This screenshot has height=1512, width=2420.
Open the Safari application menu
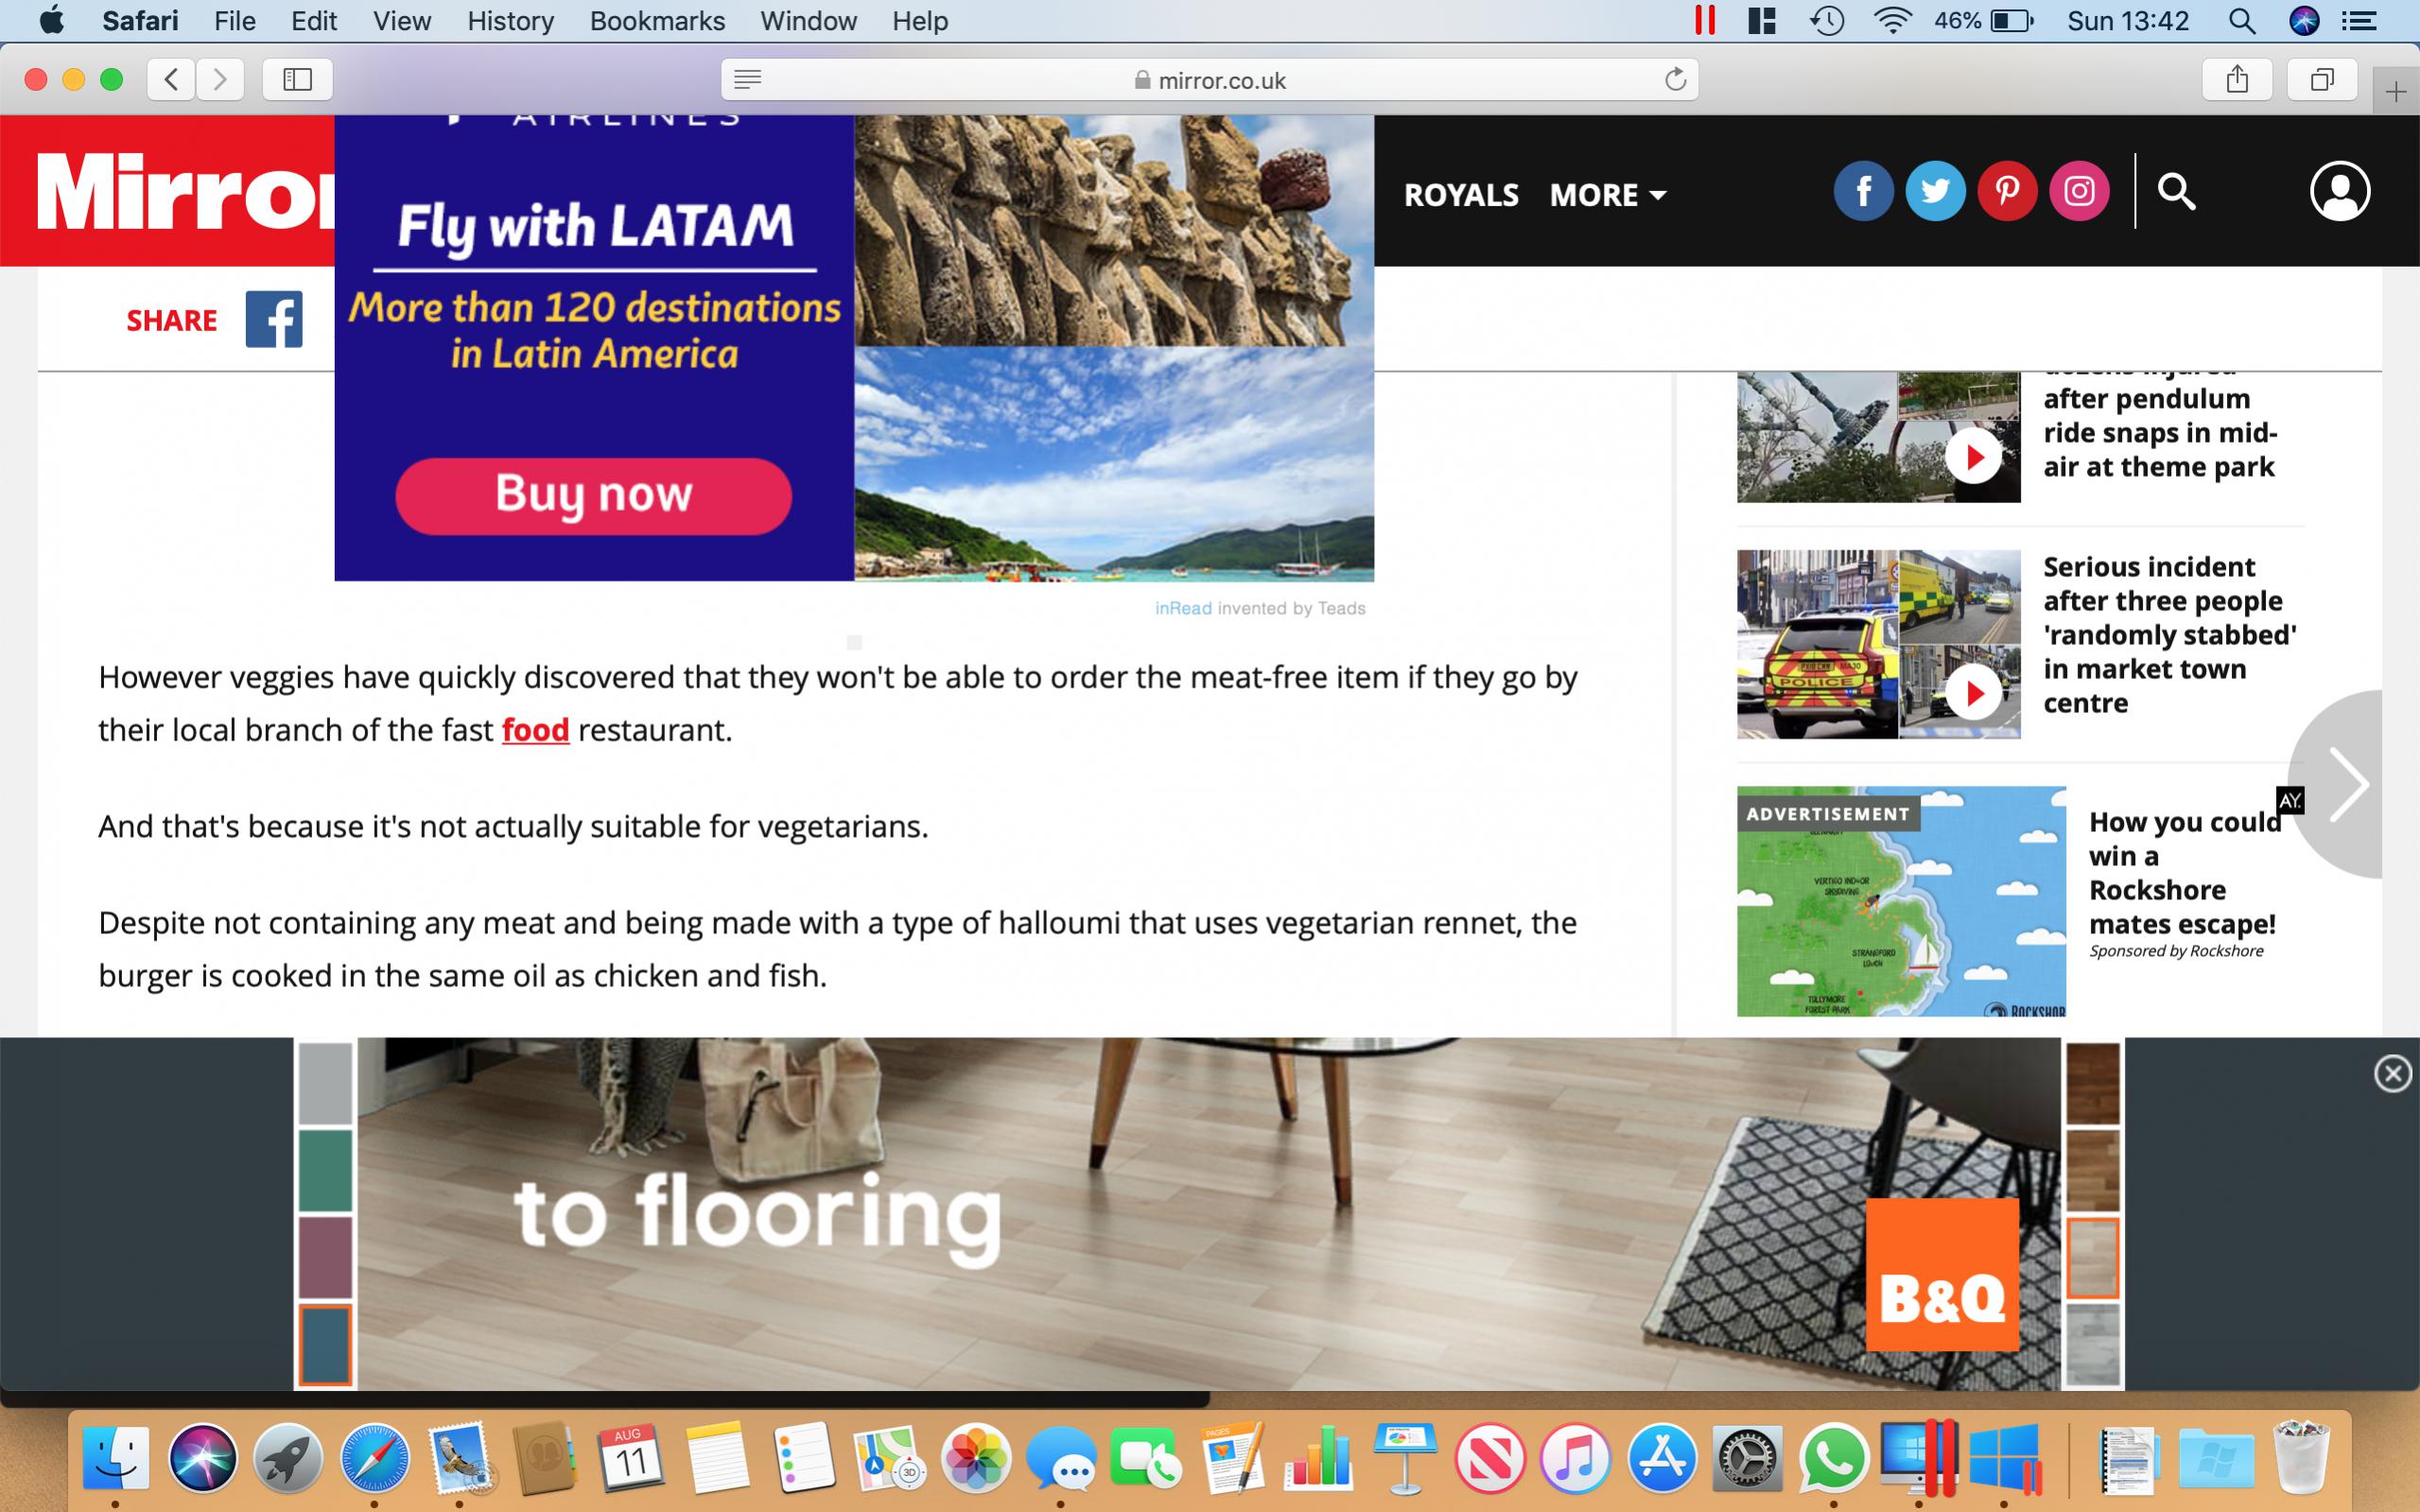(140, 21)
